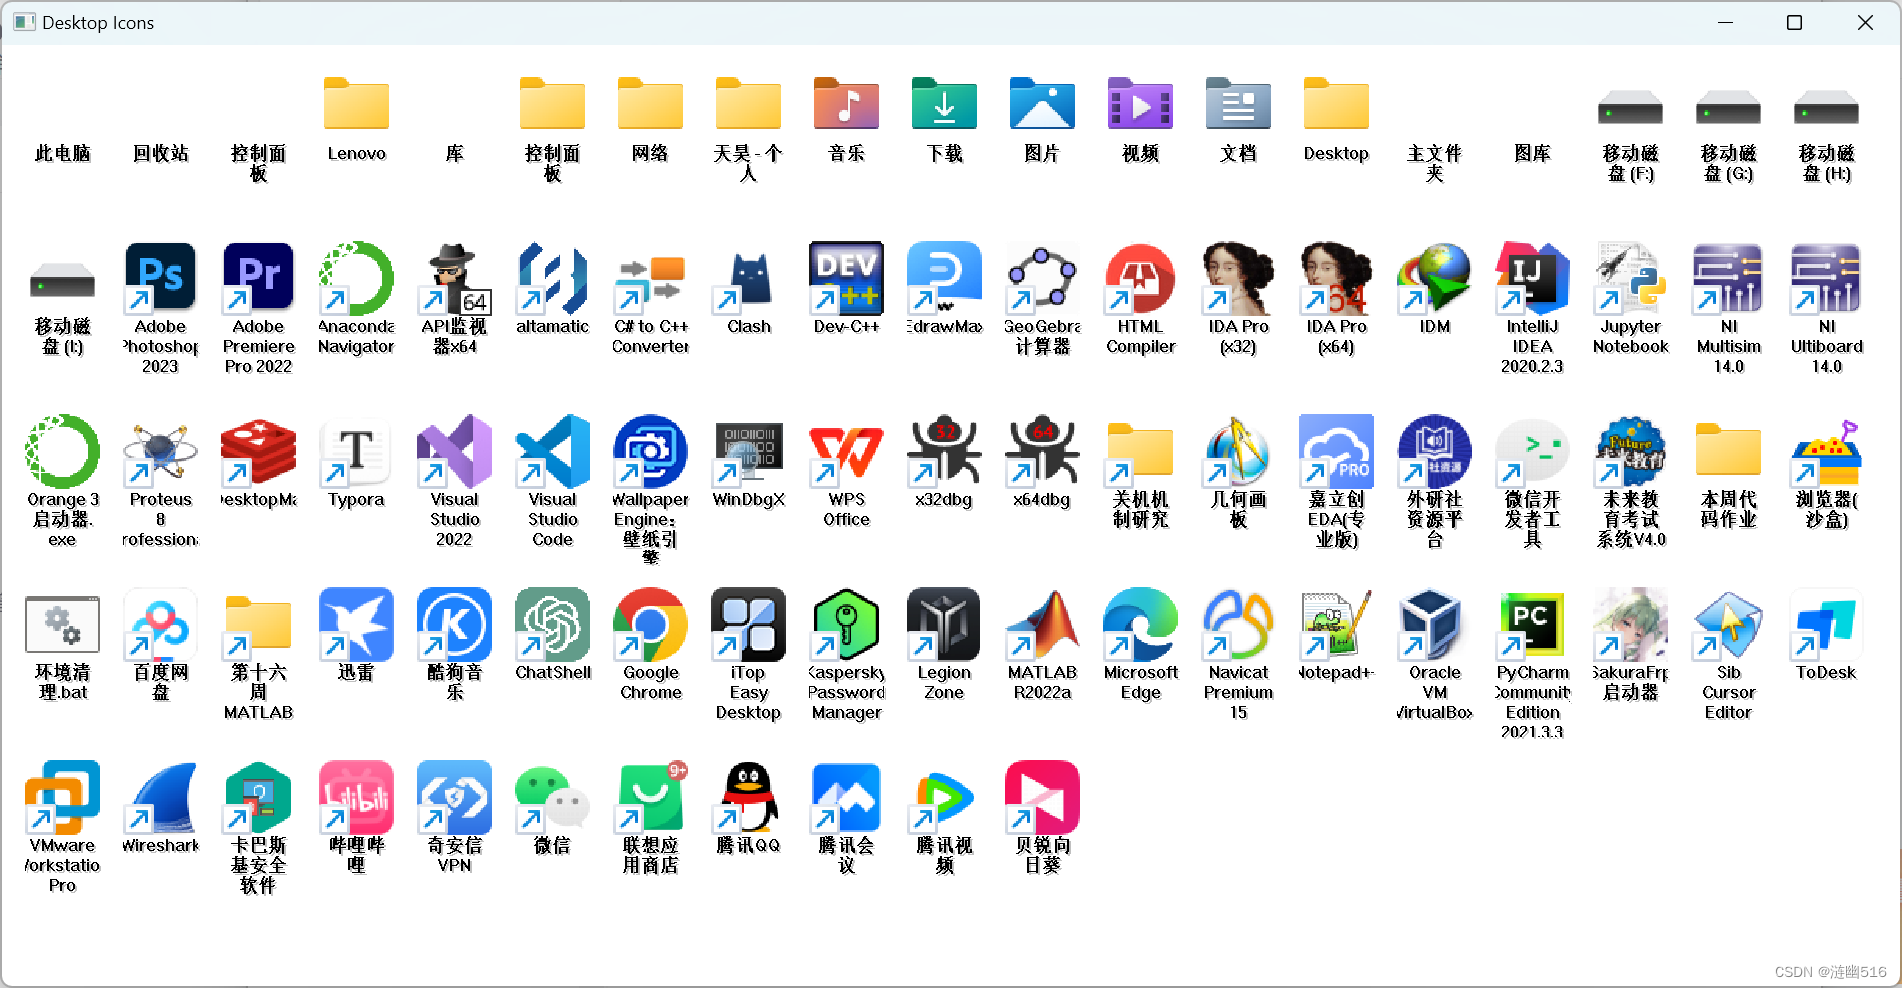
Task: Launch the Clash cat icon
Action: click(748, 278)
